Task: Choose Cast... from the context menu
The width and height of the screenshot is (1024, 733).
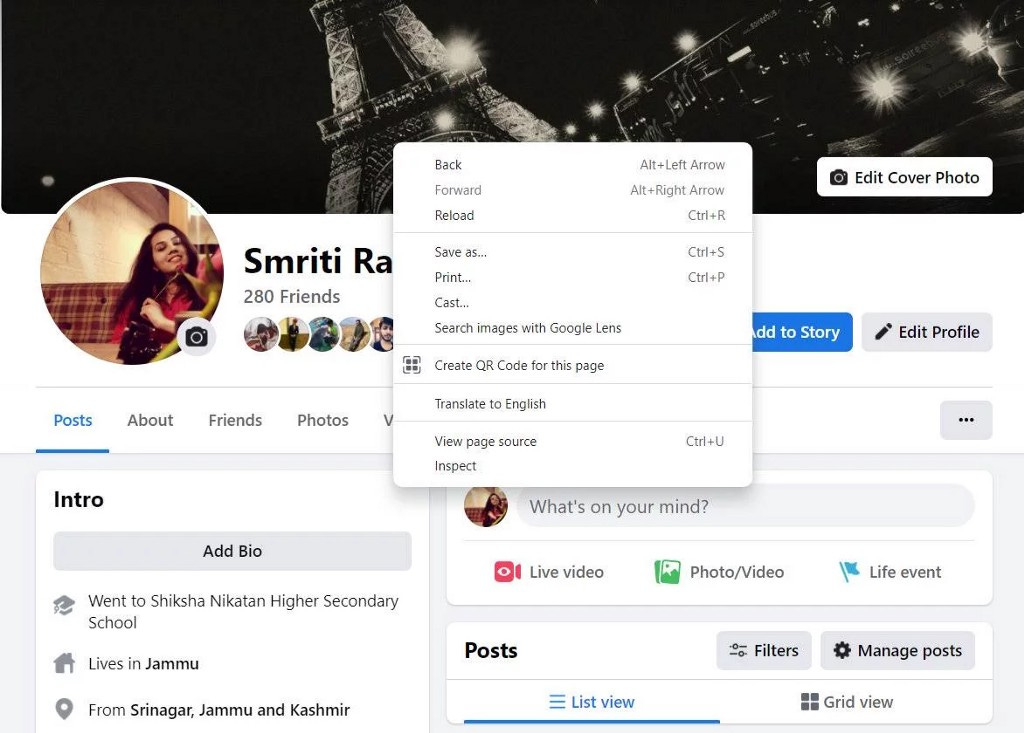Action: 573,302
